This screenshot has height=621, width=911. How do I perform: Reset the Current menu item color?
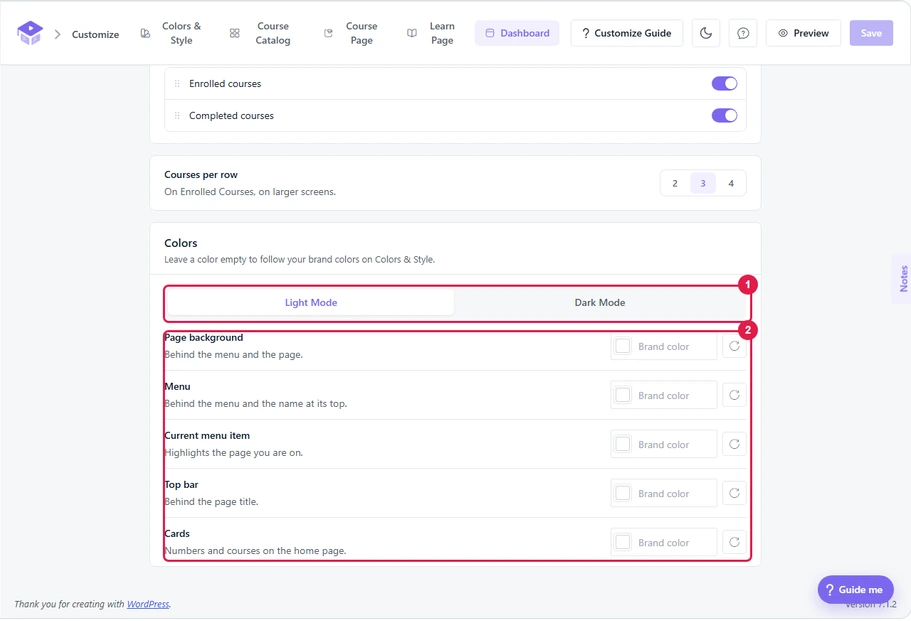734,444
